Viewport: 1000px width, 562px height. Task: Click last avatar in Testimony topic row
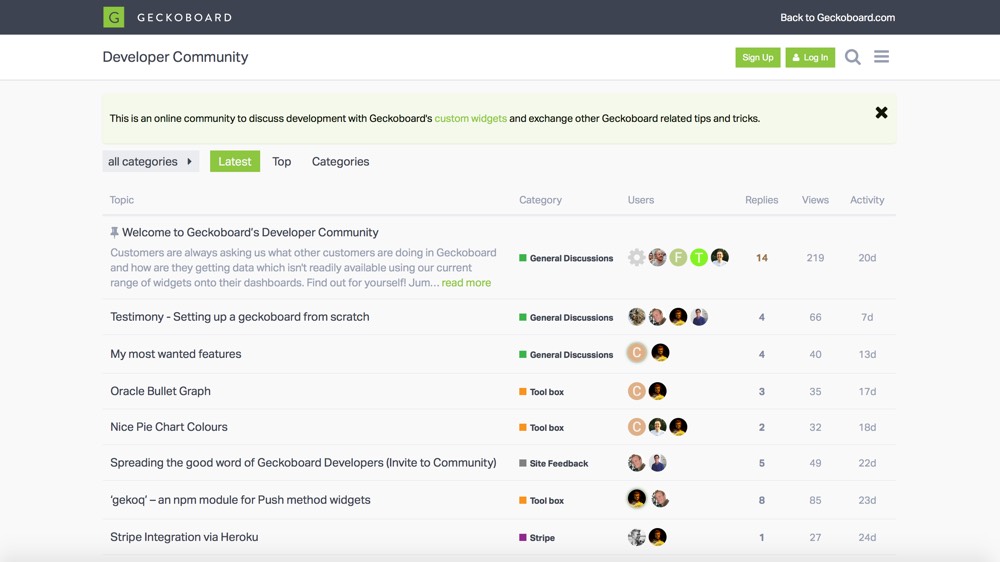[699, 316]
